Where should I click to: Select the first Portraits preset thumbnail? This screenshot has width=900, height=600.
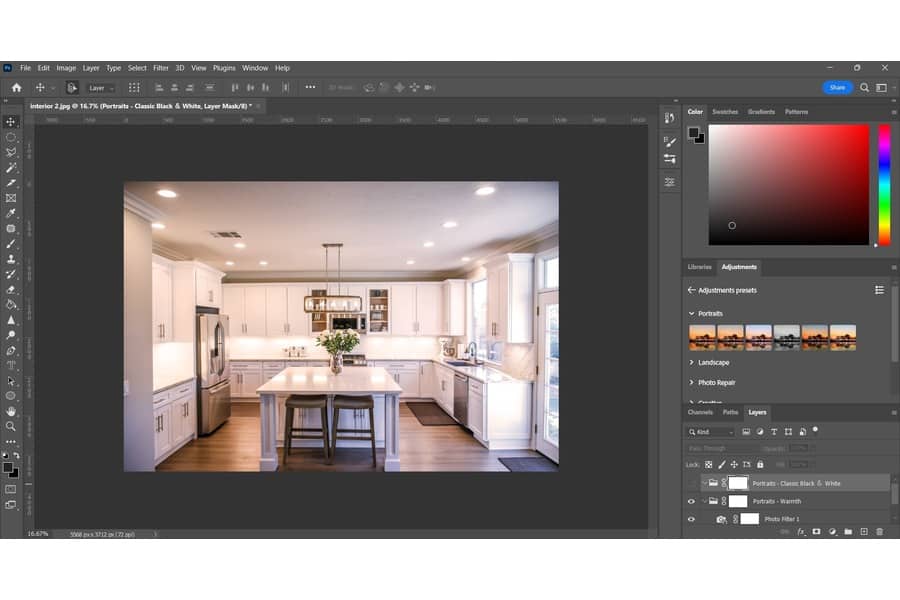tap(702, 337)
